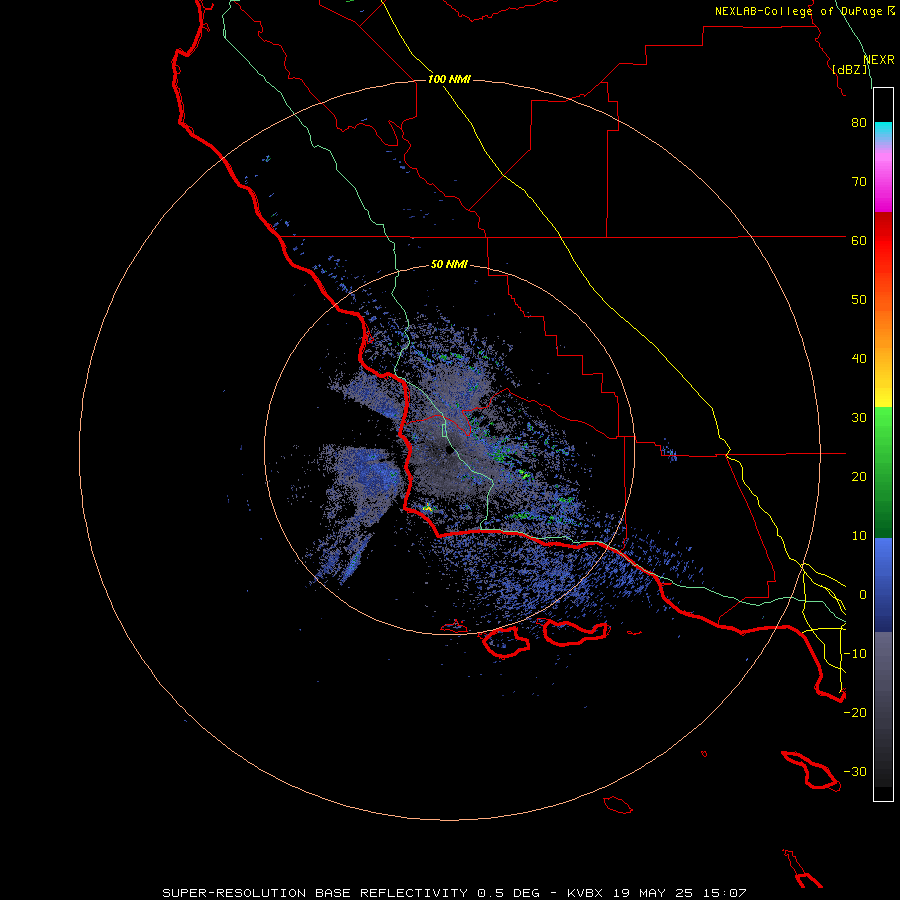The image size is (900, 900).
Task: Click the cyan band of the color bar
Action: click(883, 130)
